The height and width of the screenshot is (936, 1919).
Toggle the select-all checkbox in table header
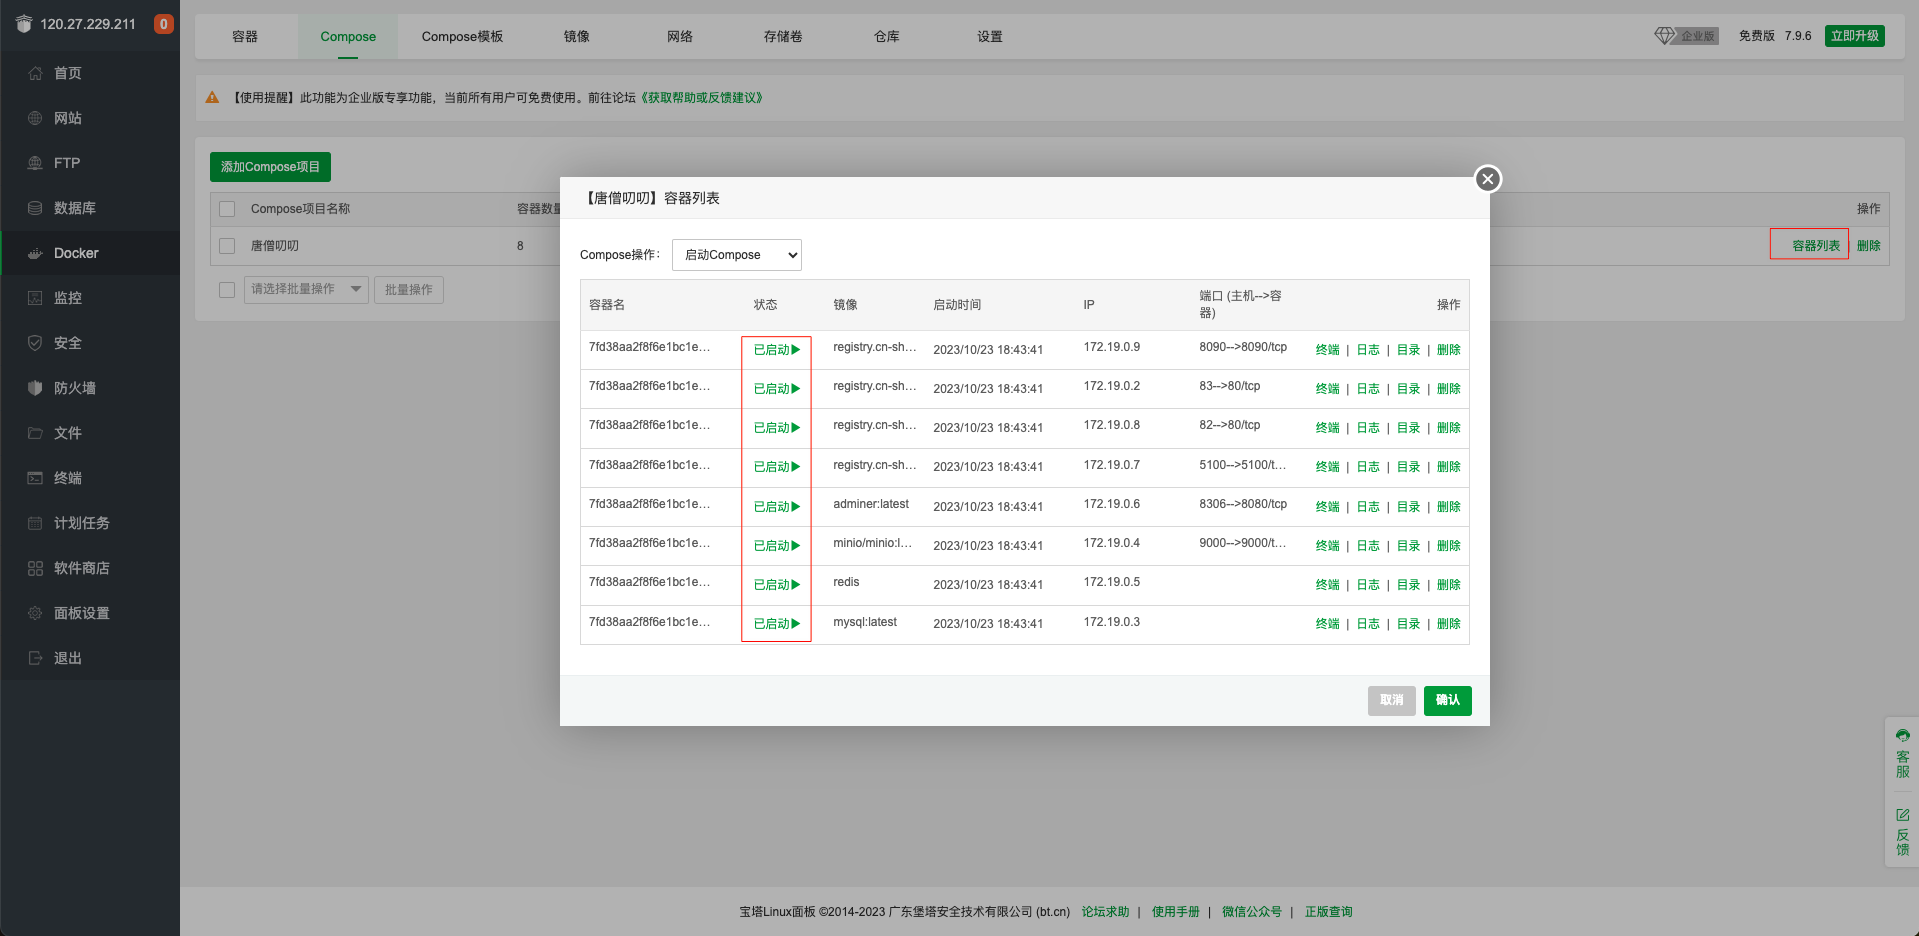[x=227, y=209]
